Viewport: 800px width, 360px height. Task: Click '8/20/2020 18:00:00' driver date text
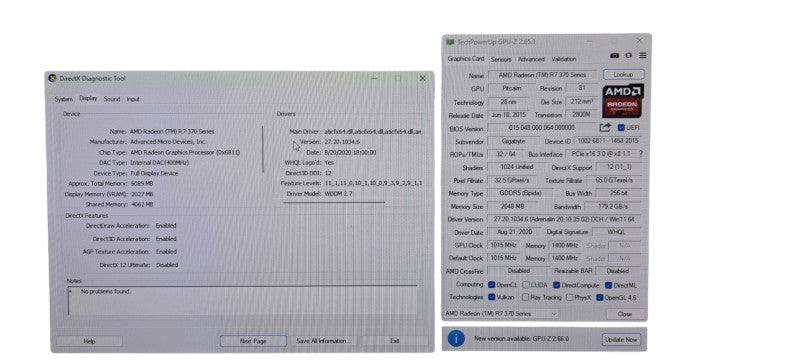(351, 152)
